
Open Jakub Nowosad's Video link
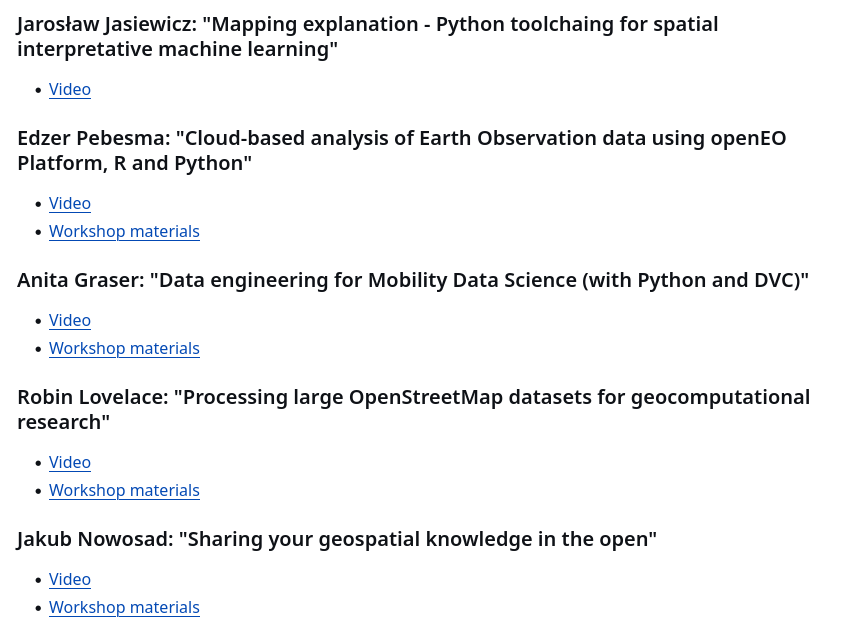70,579
